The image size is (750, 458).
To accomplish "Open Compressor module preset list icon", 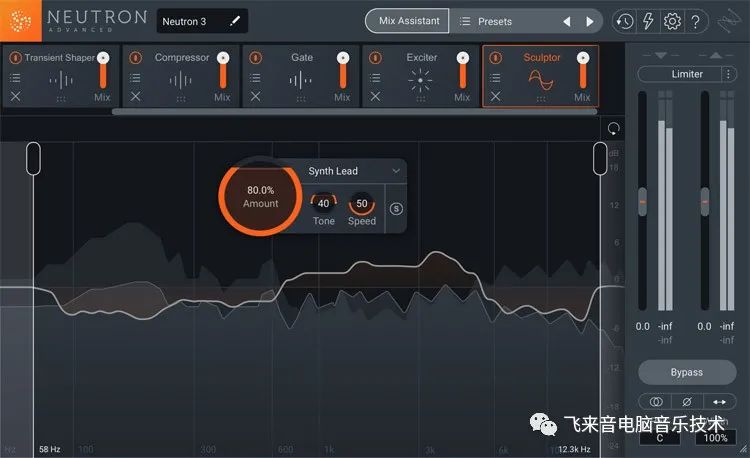I will tap(135, 77).
